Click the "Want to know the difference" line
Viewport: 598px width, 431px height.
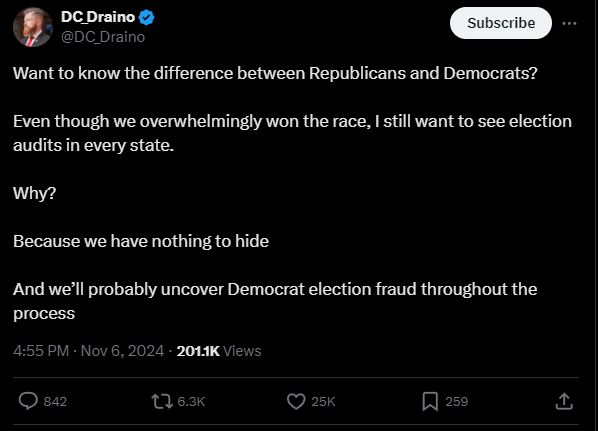[275, 73]
